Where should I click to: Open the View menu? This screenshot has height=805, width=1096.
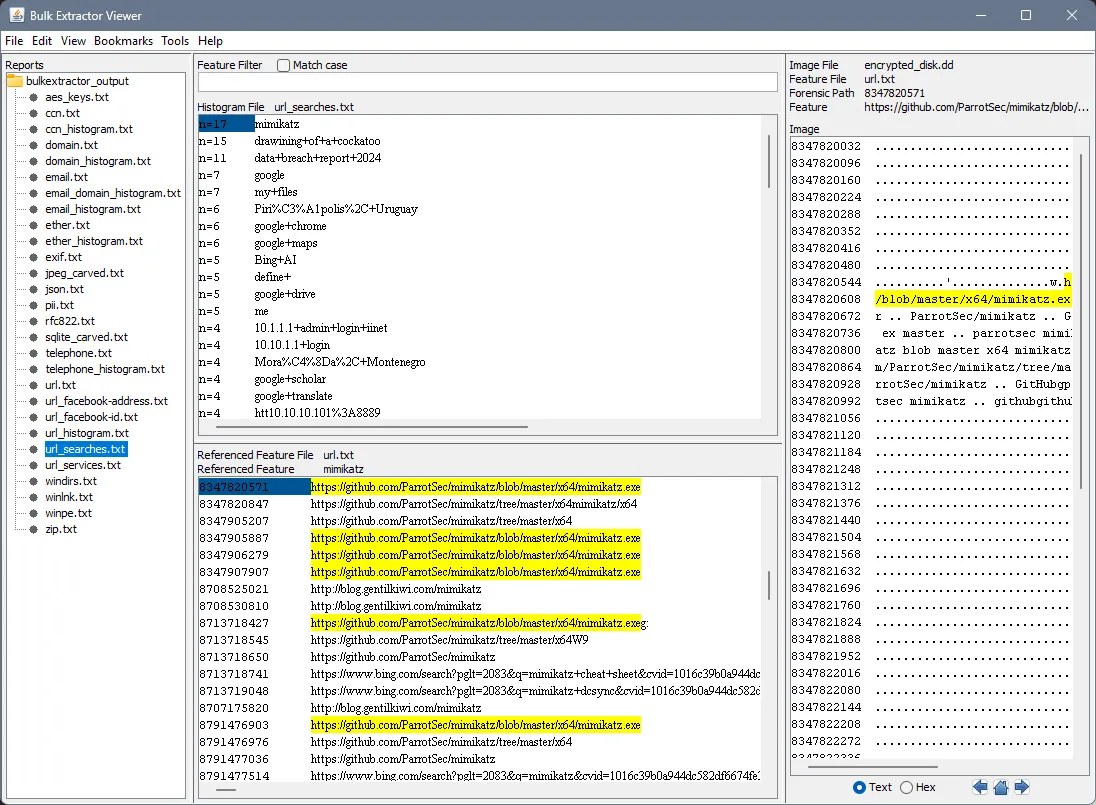tap(73, 41)
